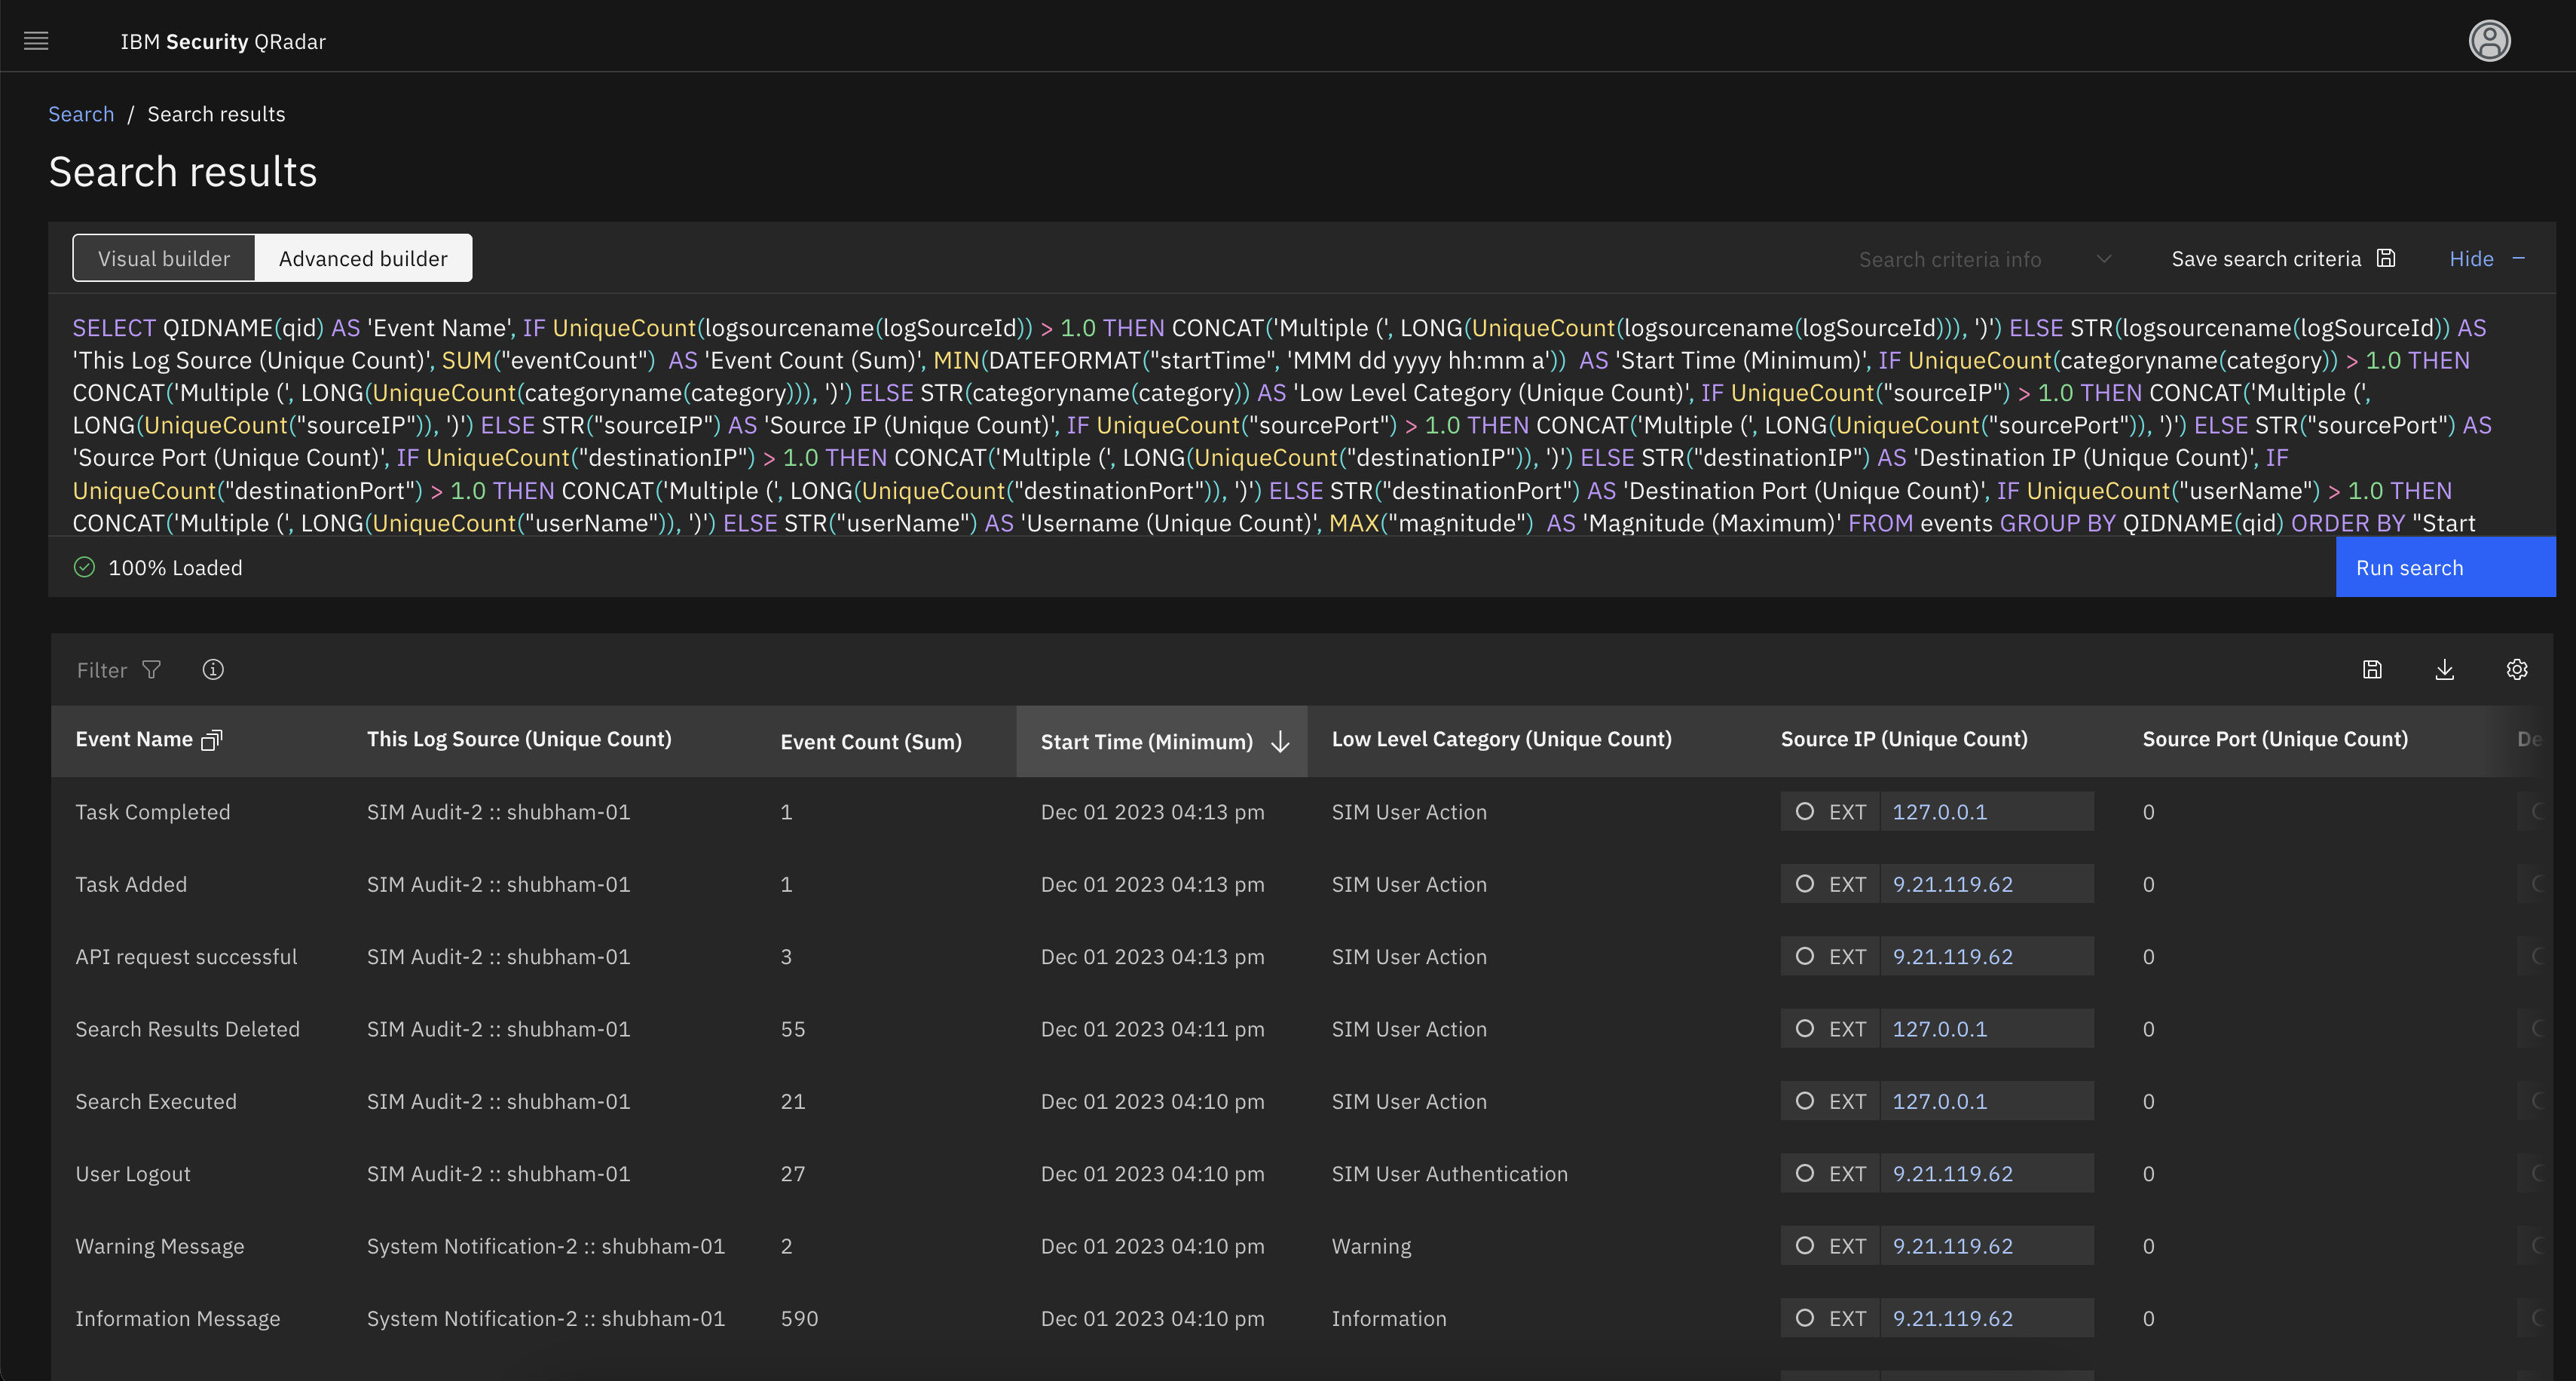Collapse the query panel using Hide

(2471, 258)
